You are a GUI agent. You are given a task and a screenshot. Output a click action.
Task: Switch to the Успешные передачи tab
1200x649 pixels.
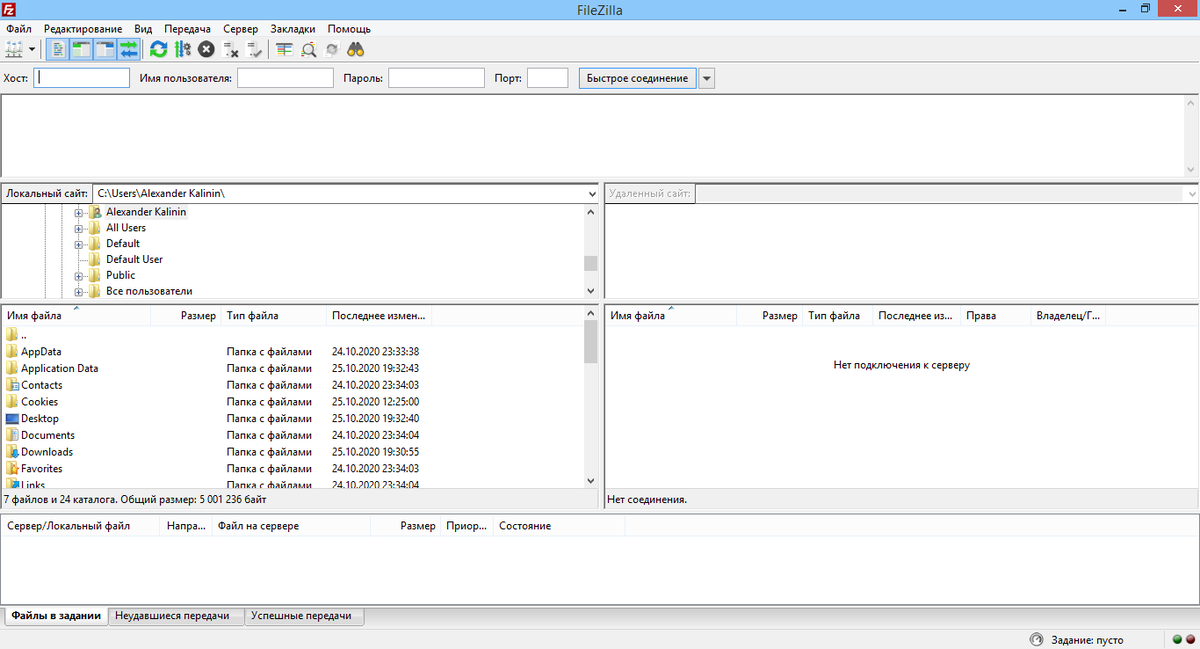point(305,616)
